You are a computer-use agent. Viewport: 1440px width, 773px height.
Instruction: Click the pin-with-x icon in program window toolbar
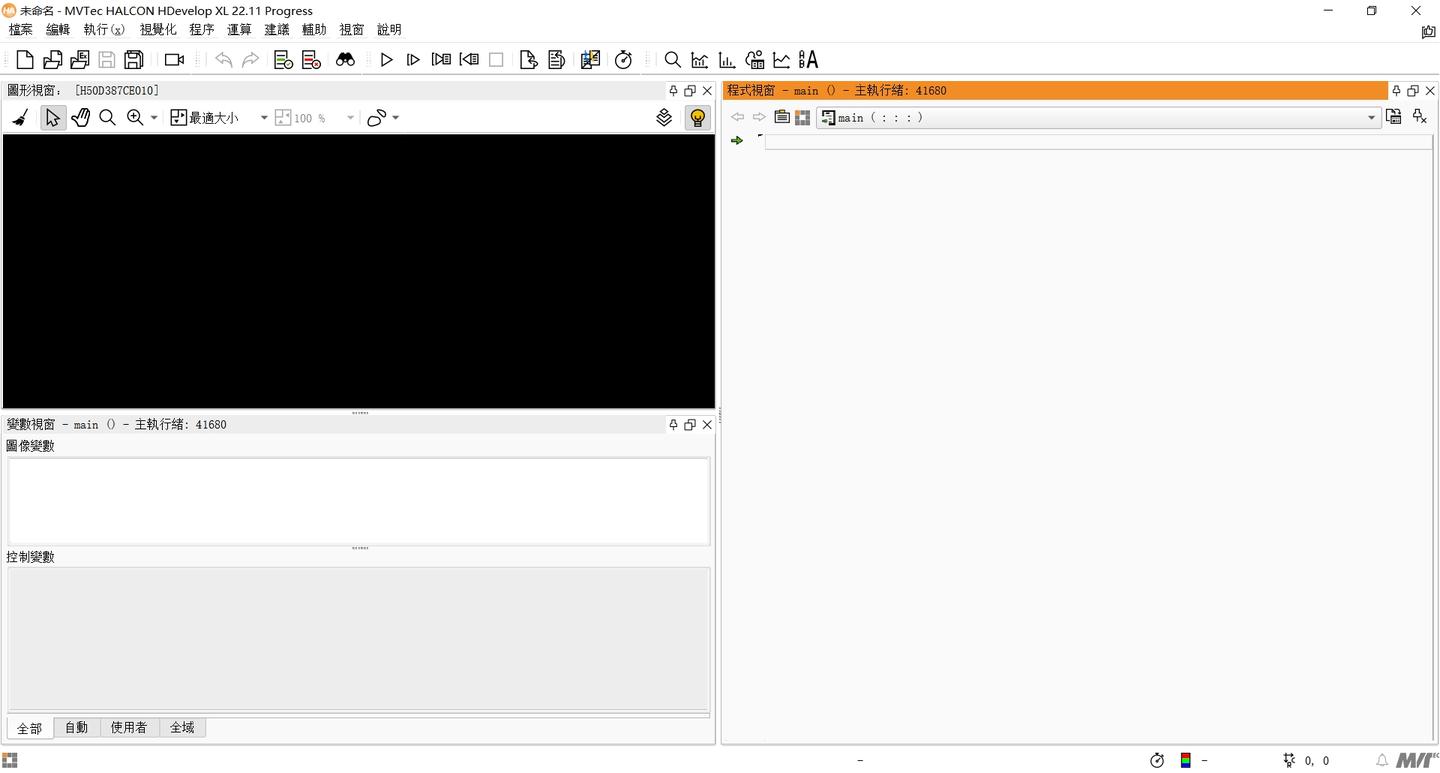1419,118
